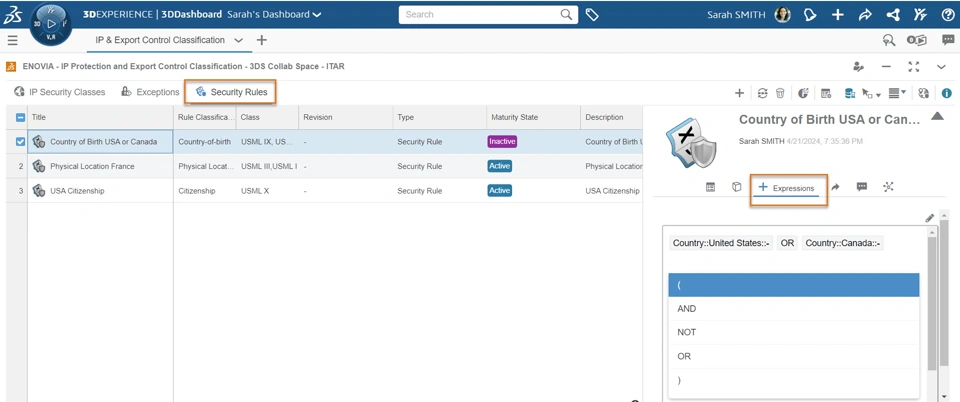Choose OR from operator list

(x=794, y=356)
